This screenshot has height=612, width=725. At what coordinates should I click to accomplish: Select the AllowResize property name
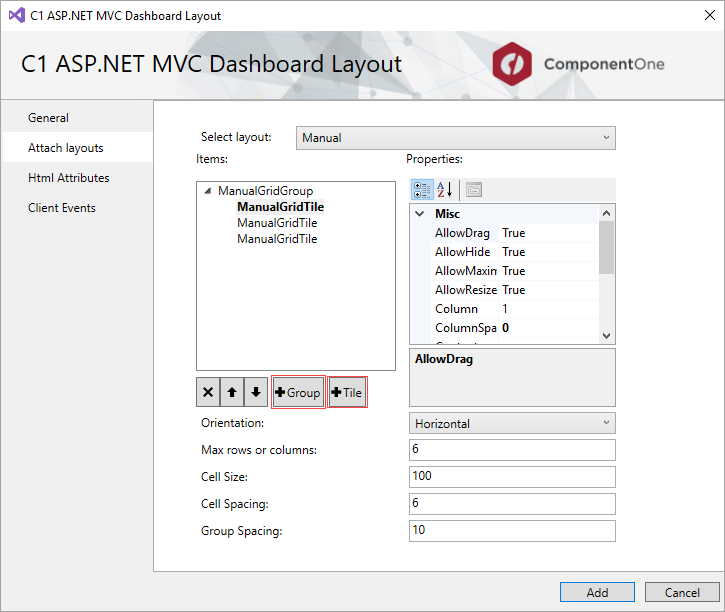(464, 290)
